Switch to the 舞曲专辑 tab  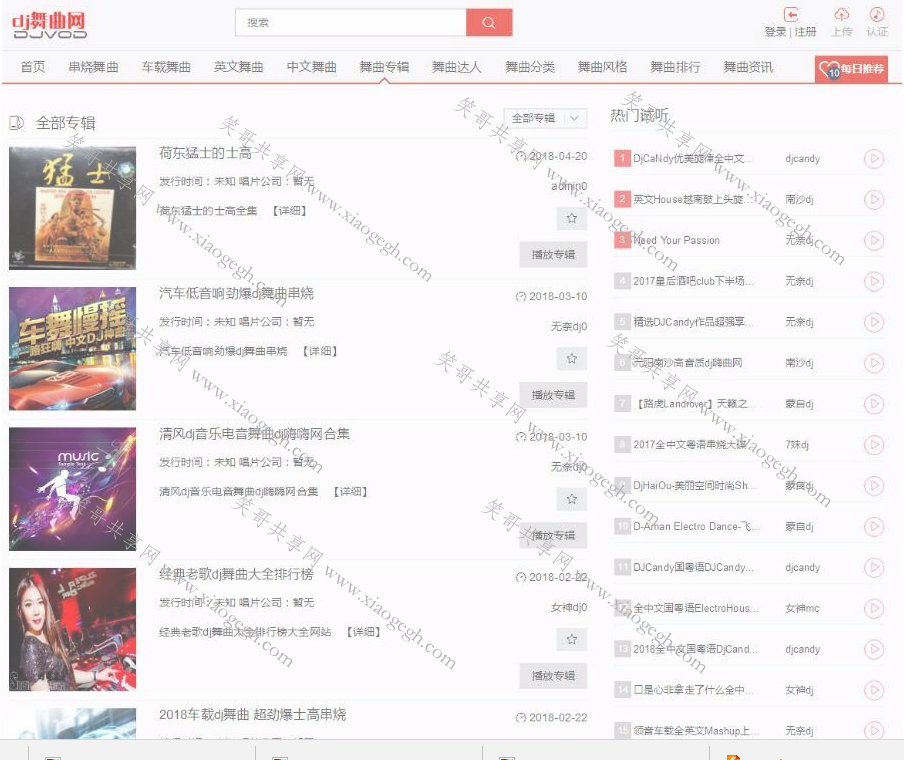coord(384,67)
